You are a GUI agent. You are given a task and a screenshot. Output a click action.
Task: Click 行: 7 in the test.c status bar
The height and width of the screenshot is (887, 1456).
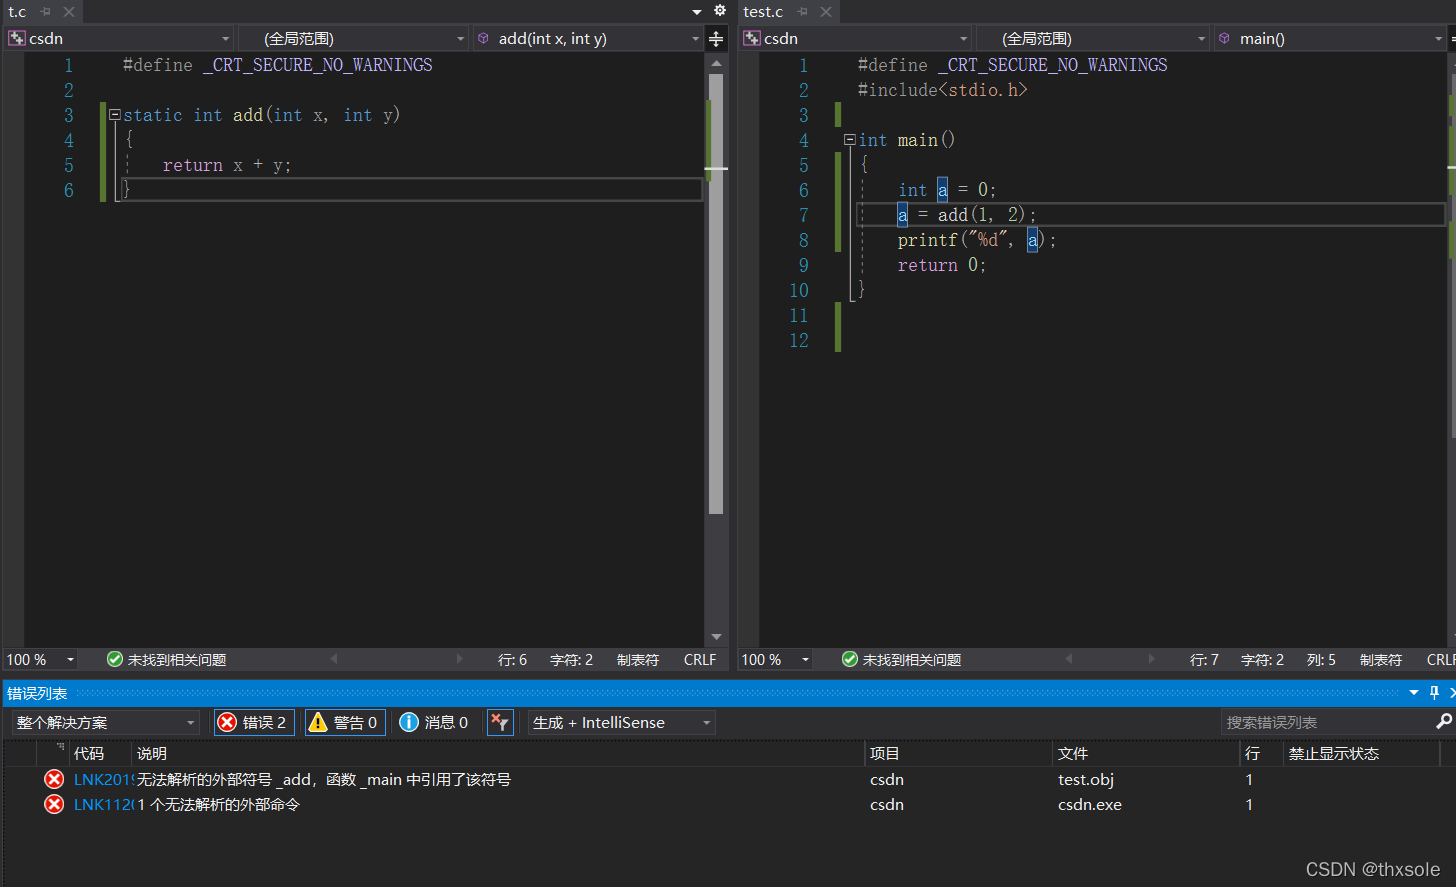coord(1204,660)
